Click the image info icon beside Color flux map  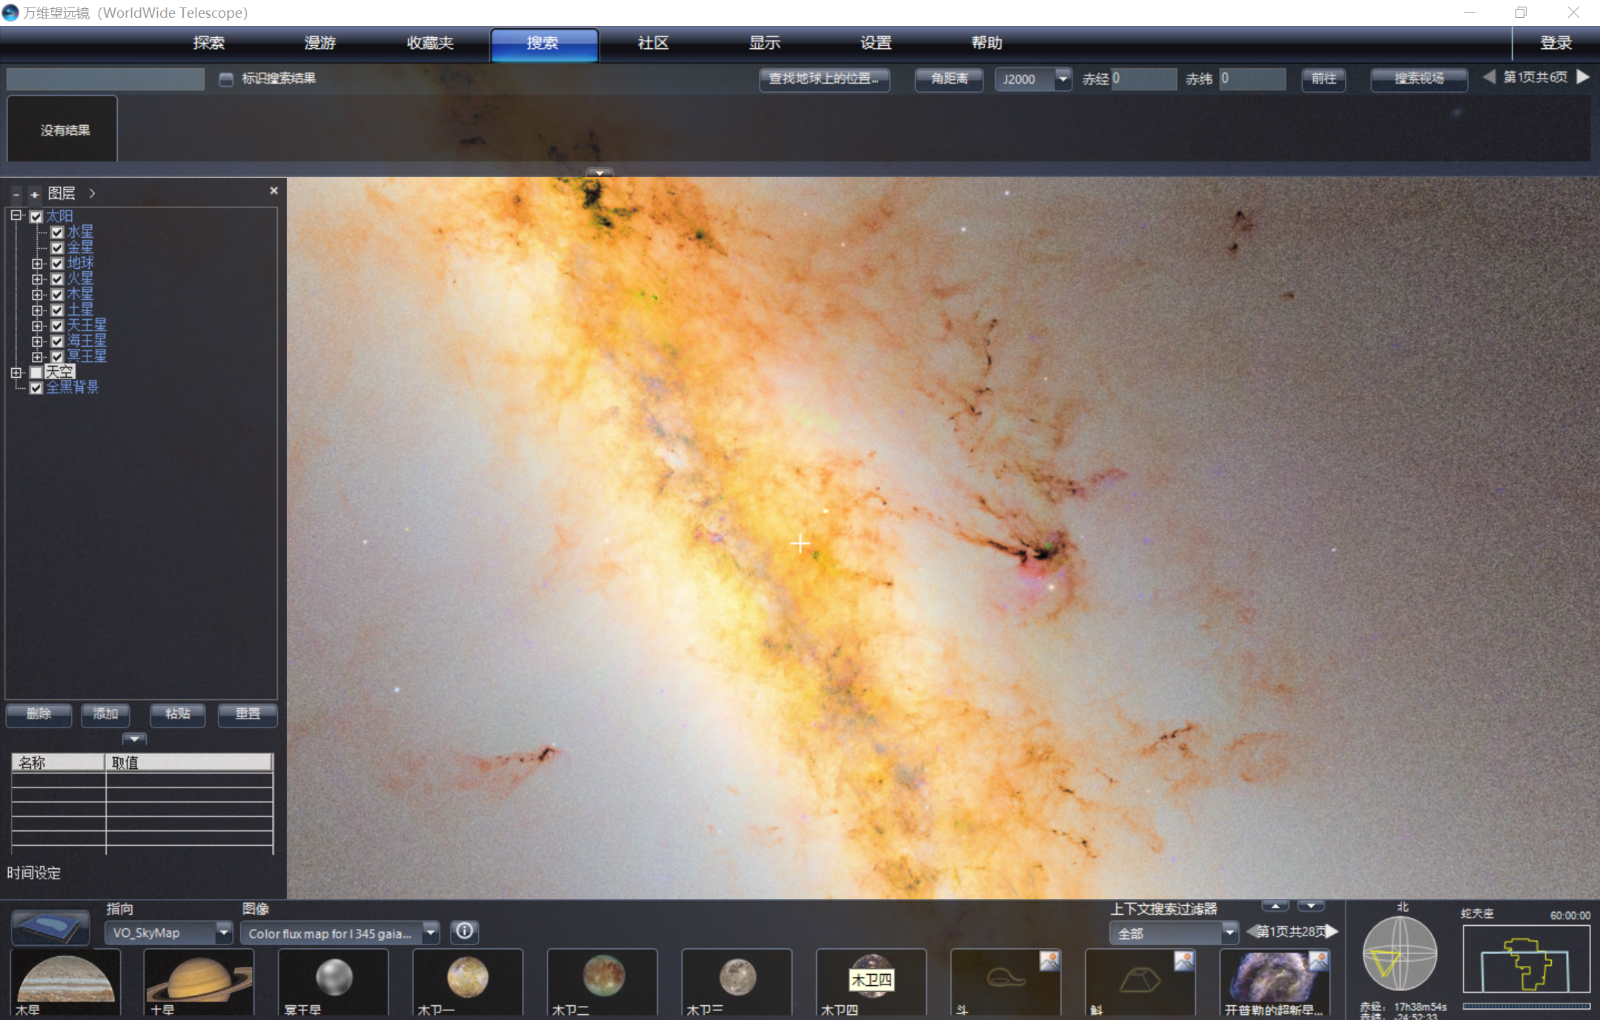point(465,931)
